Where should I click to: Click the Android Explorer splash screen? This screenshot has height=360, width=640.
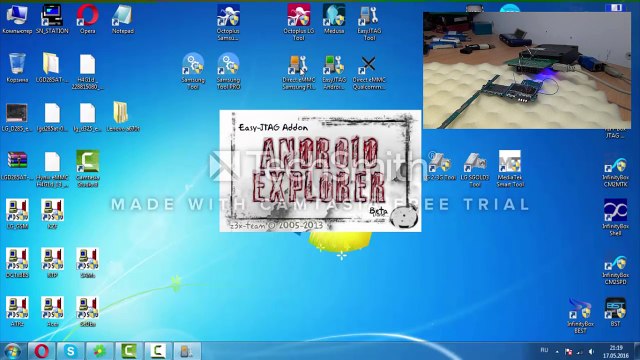point(320,171)
